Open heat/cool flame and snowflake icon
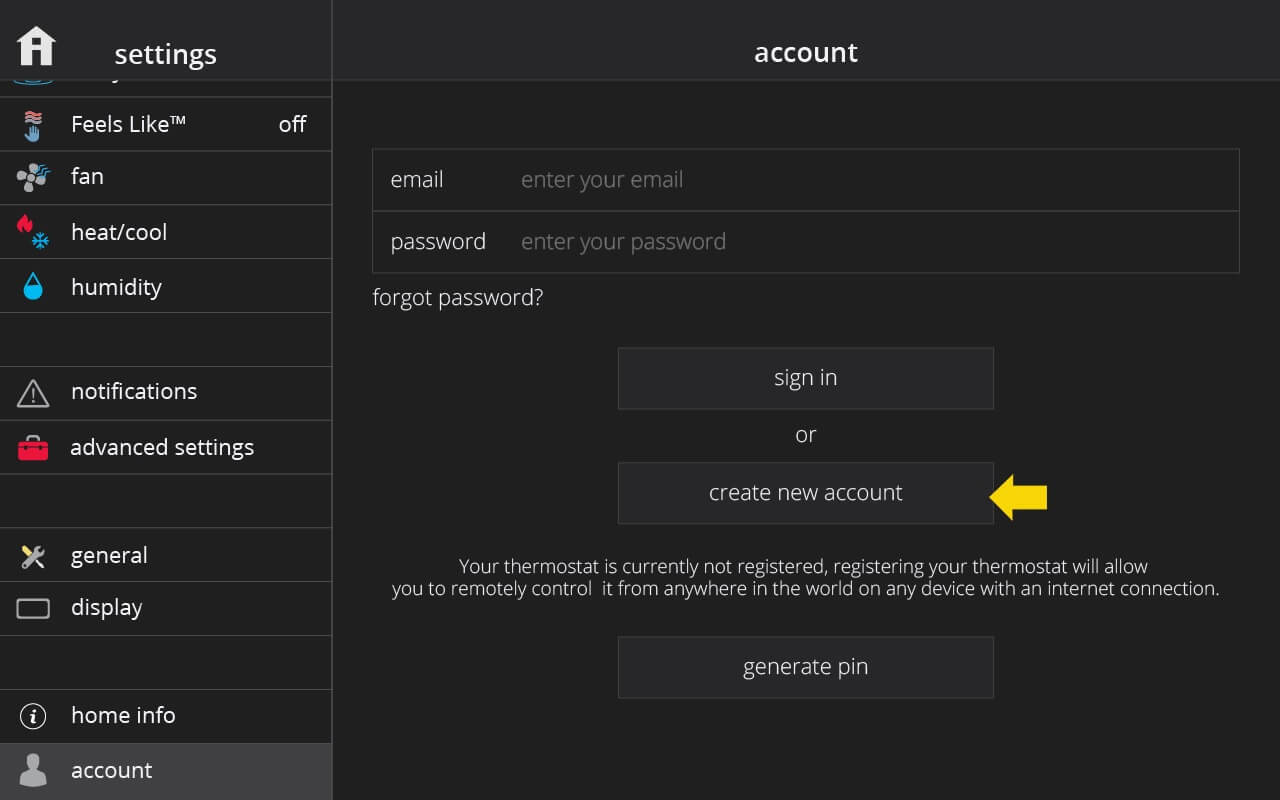Viewport: 1280px width, 800px height. [33, 232]
